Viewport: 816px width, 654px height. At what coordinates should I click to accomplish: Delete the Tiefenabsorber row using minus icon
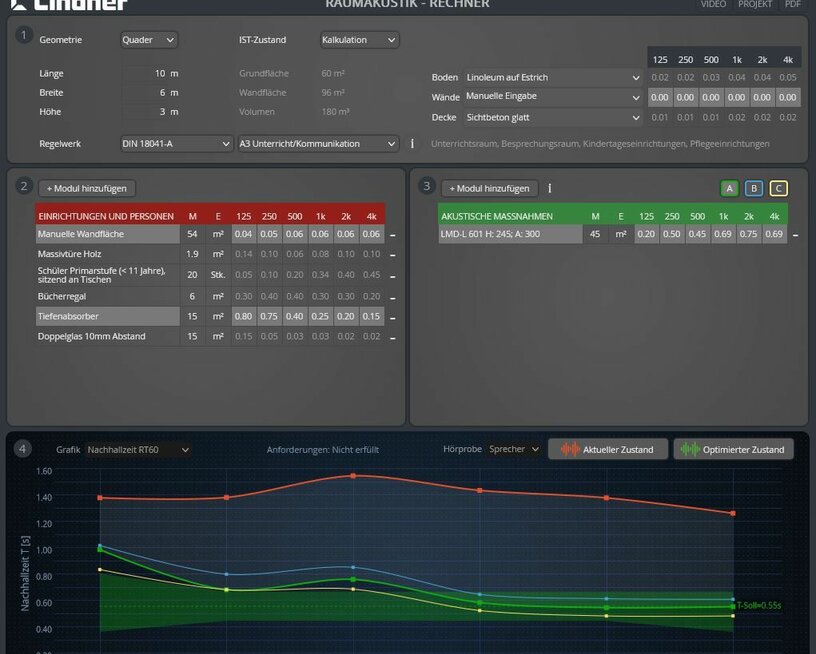(x=392, y=317)
